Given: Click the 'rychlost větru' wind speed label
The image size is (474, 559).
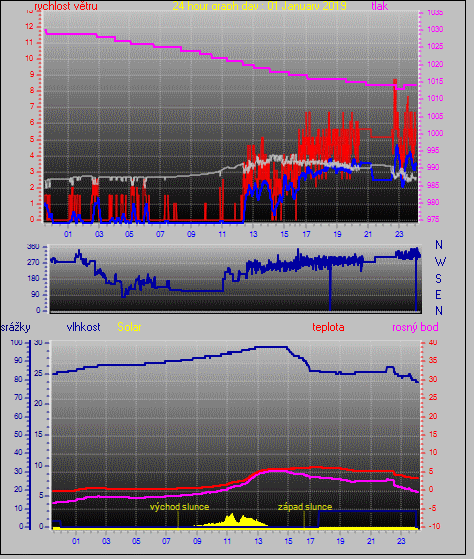Looking at the screenshot, I should (66, 6).
